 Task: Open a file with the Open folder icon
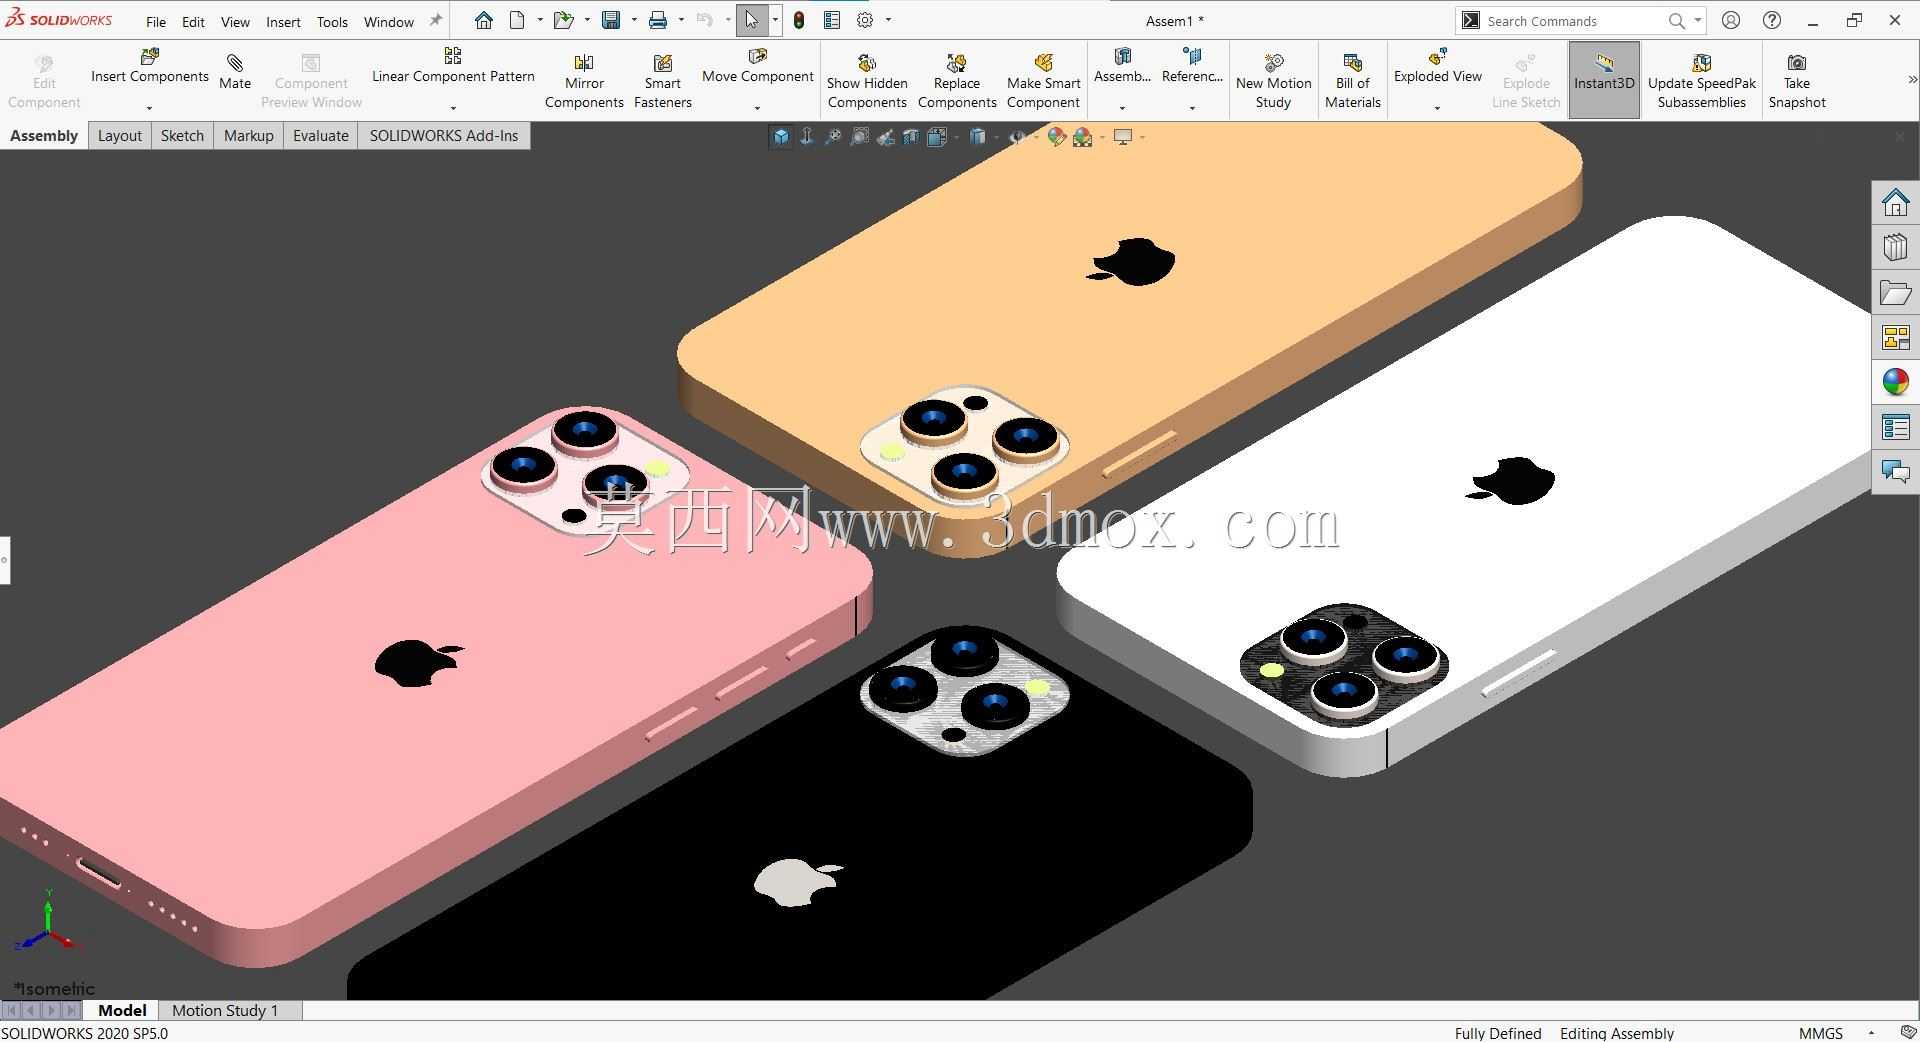point(564,20)
